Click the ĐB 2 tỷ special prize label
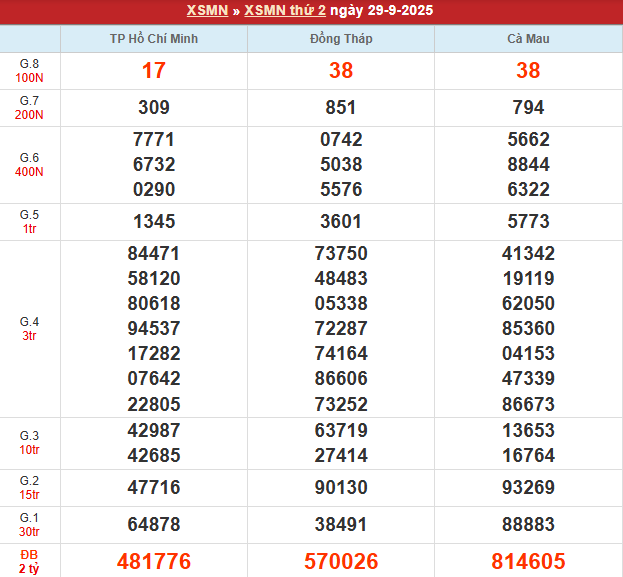This screenshot has height=577, width=623. (x=30, y=562)
